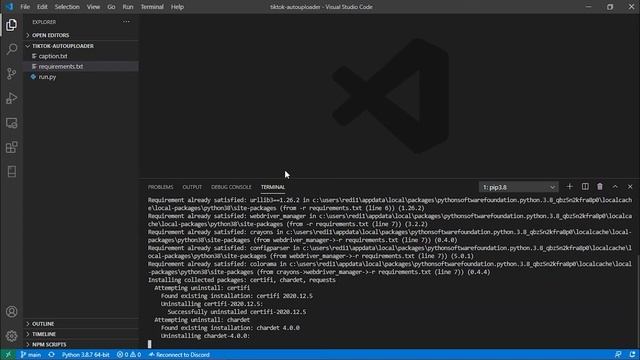Viewport: 640px width, 360px height.
Task: Select the Terminal tab
Action: tap(273, 187)
